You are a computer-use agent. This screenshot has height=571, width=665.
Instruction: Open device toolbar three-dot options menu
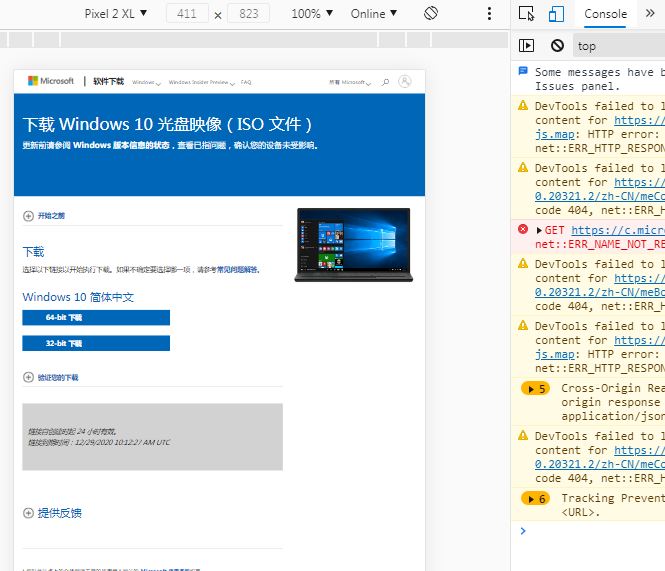click(489, 14)
